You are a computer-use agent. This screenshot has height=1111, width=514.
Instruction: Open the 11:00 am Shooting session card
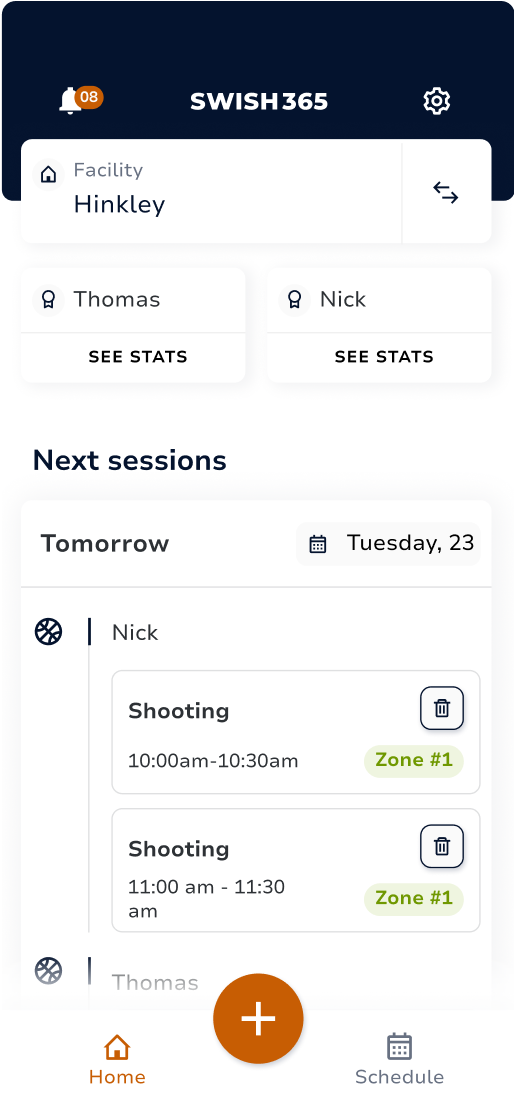point(296,870)
